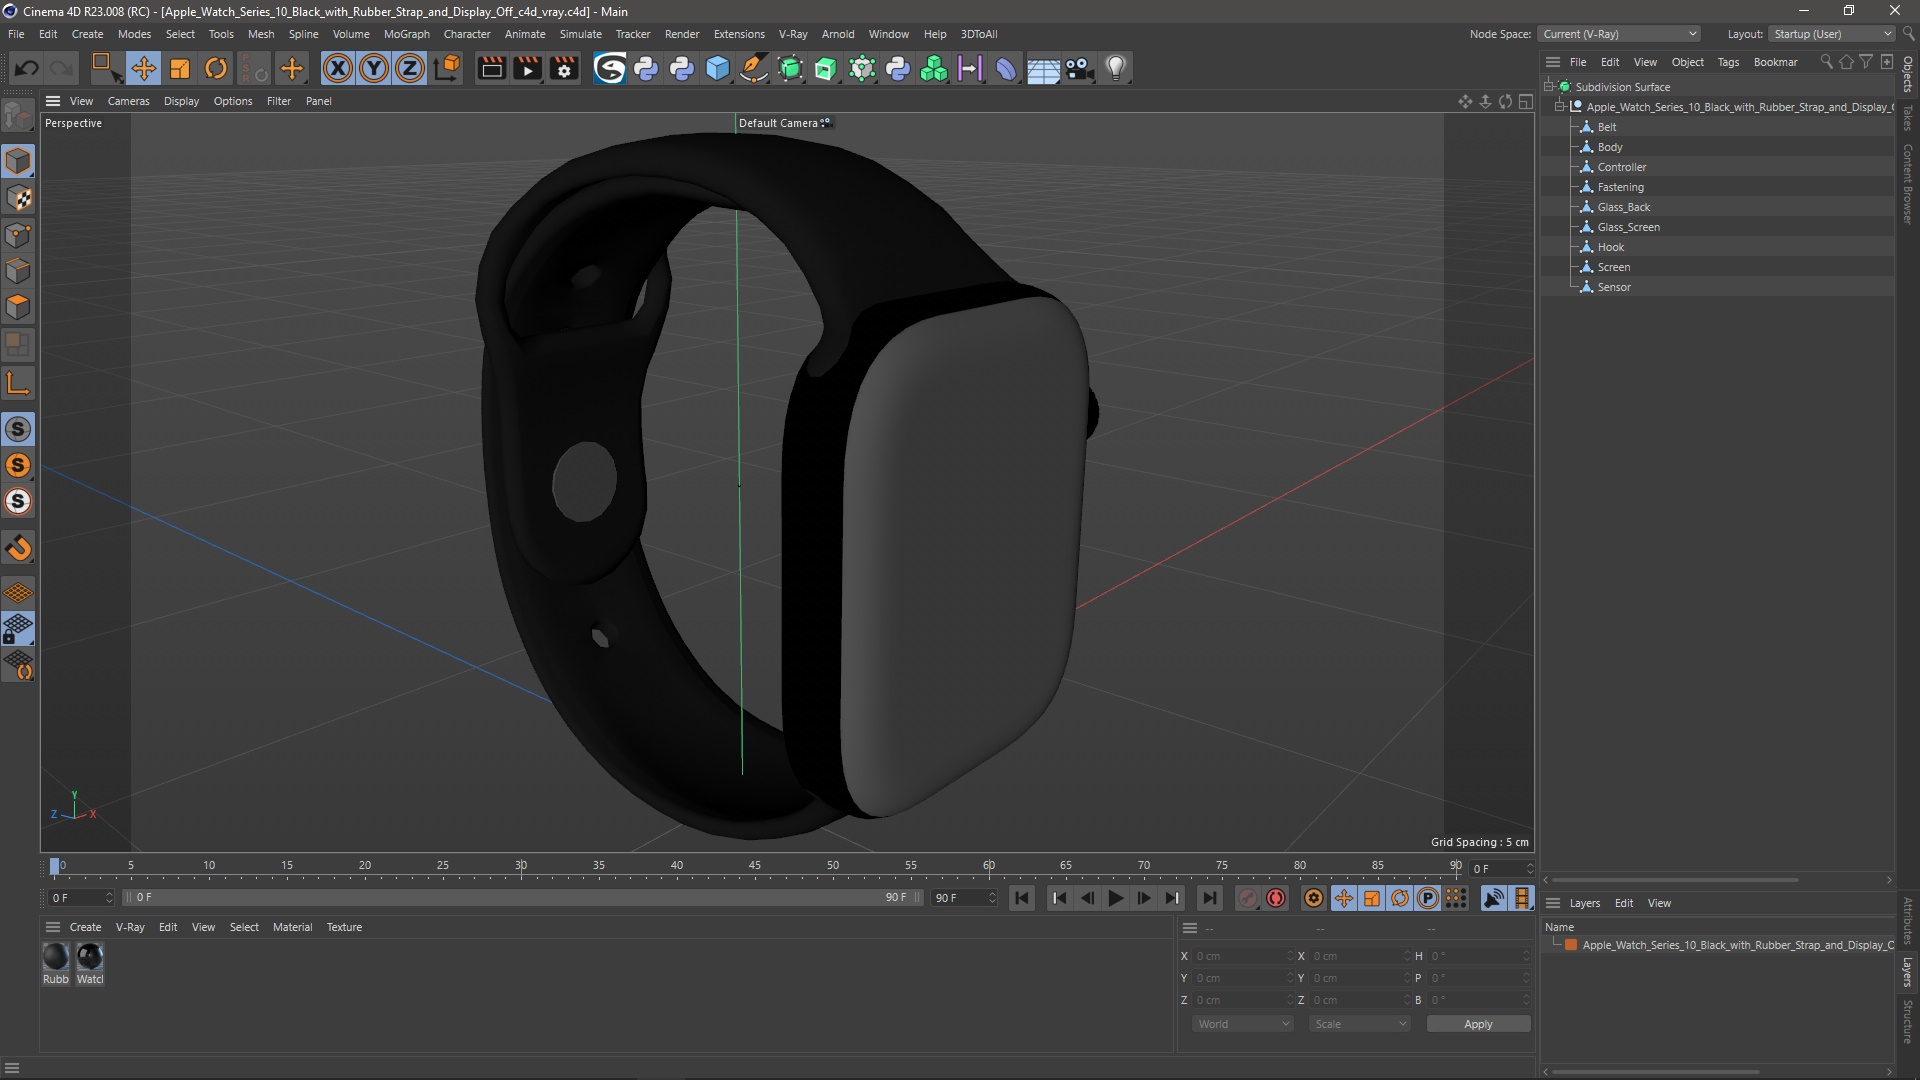Image resolution: width=1920 pixels, height=1080 pixels.
Task: Select the Belt object
Action: pyautogui.click(x=1607, y=127)
